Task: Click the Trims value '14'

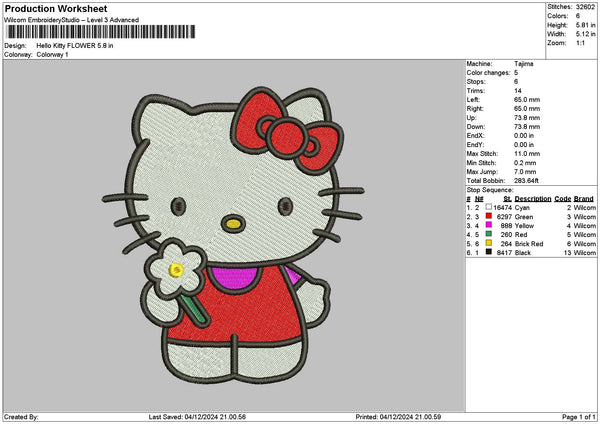Action: [518, 91]
